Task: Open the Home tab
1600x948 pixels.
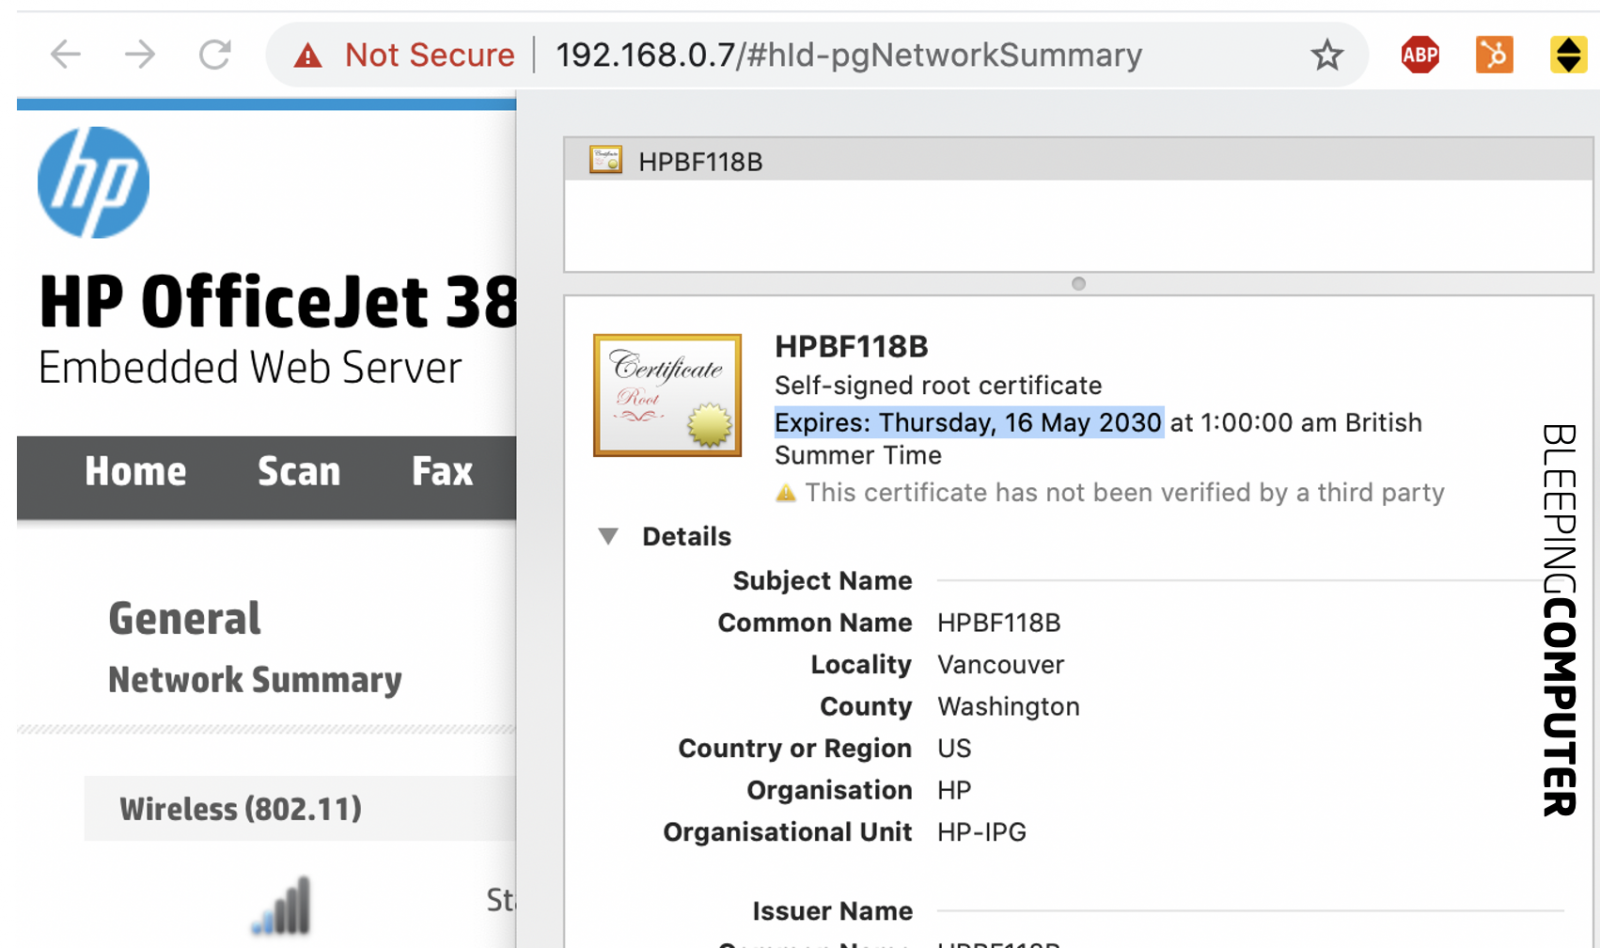Action: coord(135,471)
